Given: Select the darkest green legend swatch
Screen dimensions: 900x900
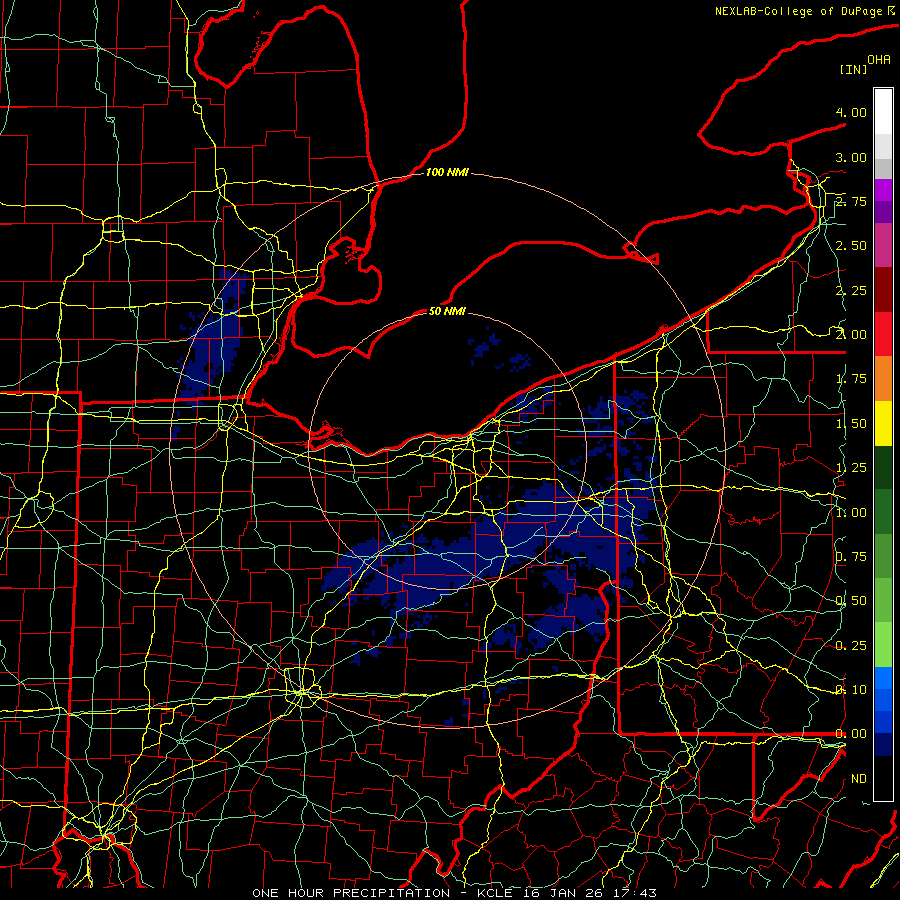Looking at the screenshot, I should (x=883, y=467).
